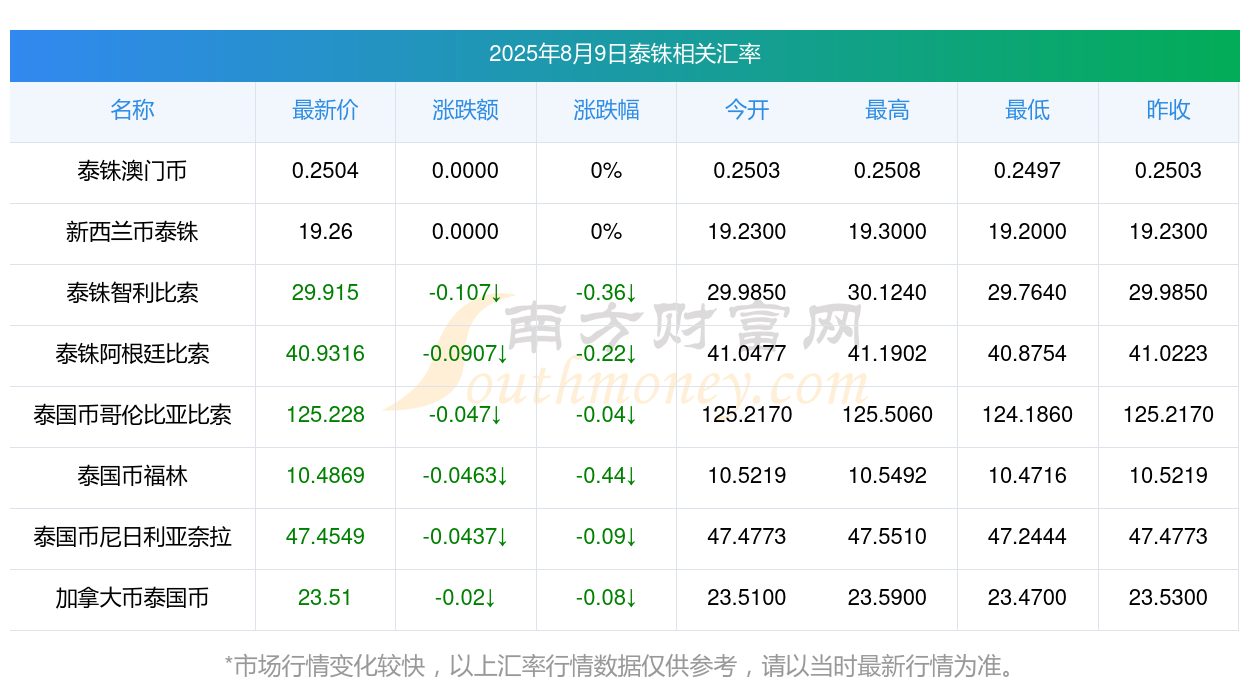Click latest price 23.51
Image resolution: width=1250 pixels, height=698 pixels.
coord(325,598)
